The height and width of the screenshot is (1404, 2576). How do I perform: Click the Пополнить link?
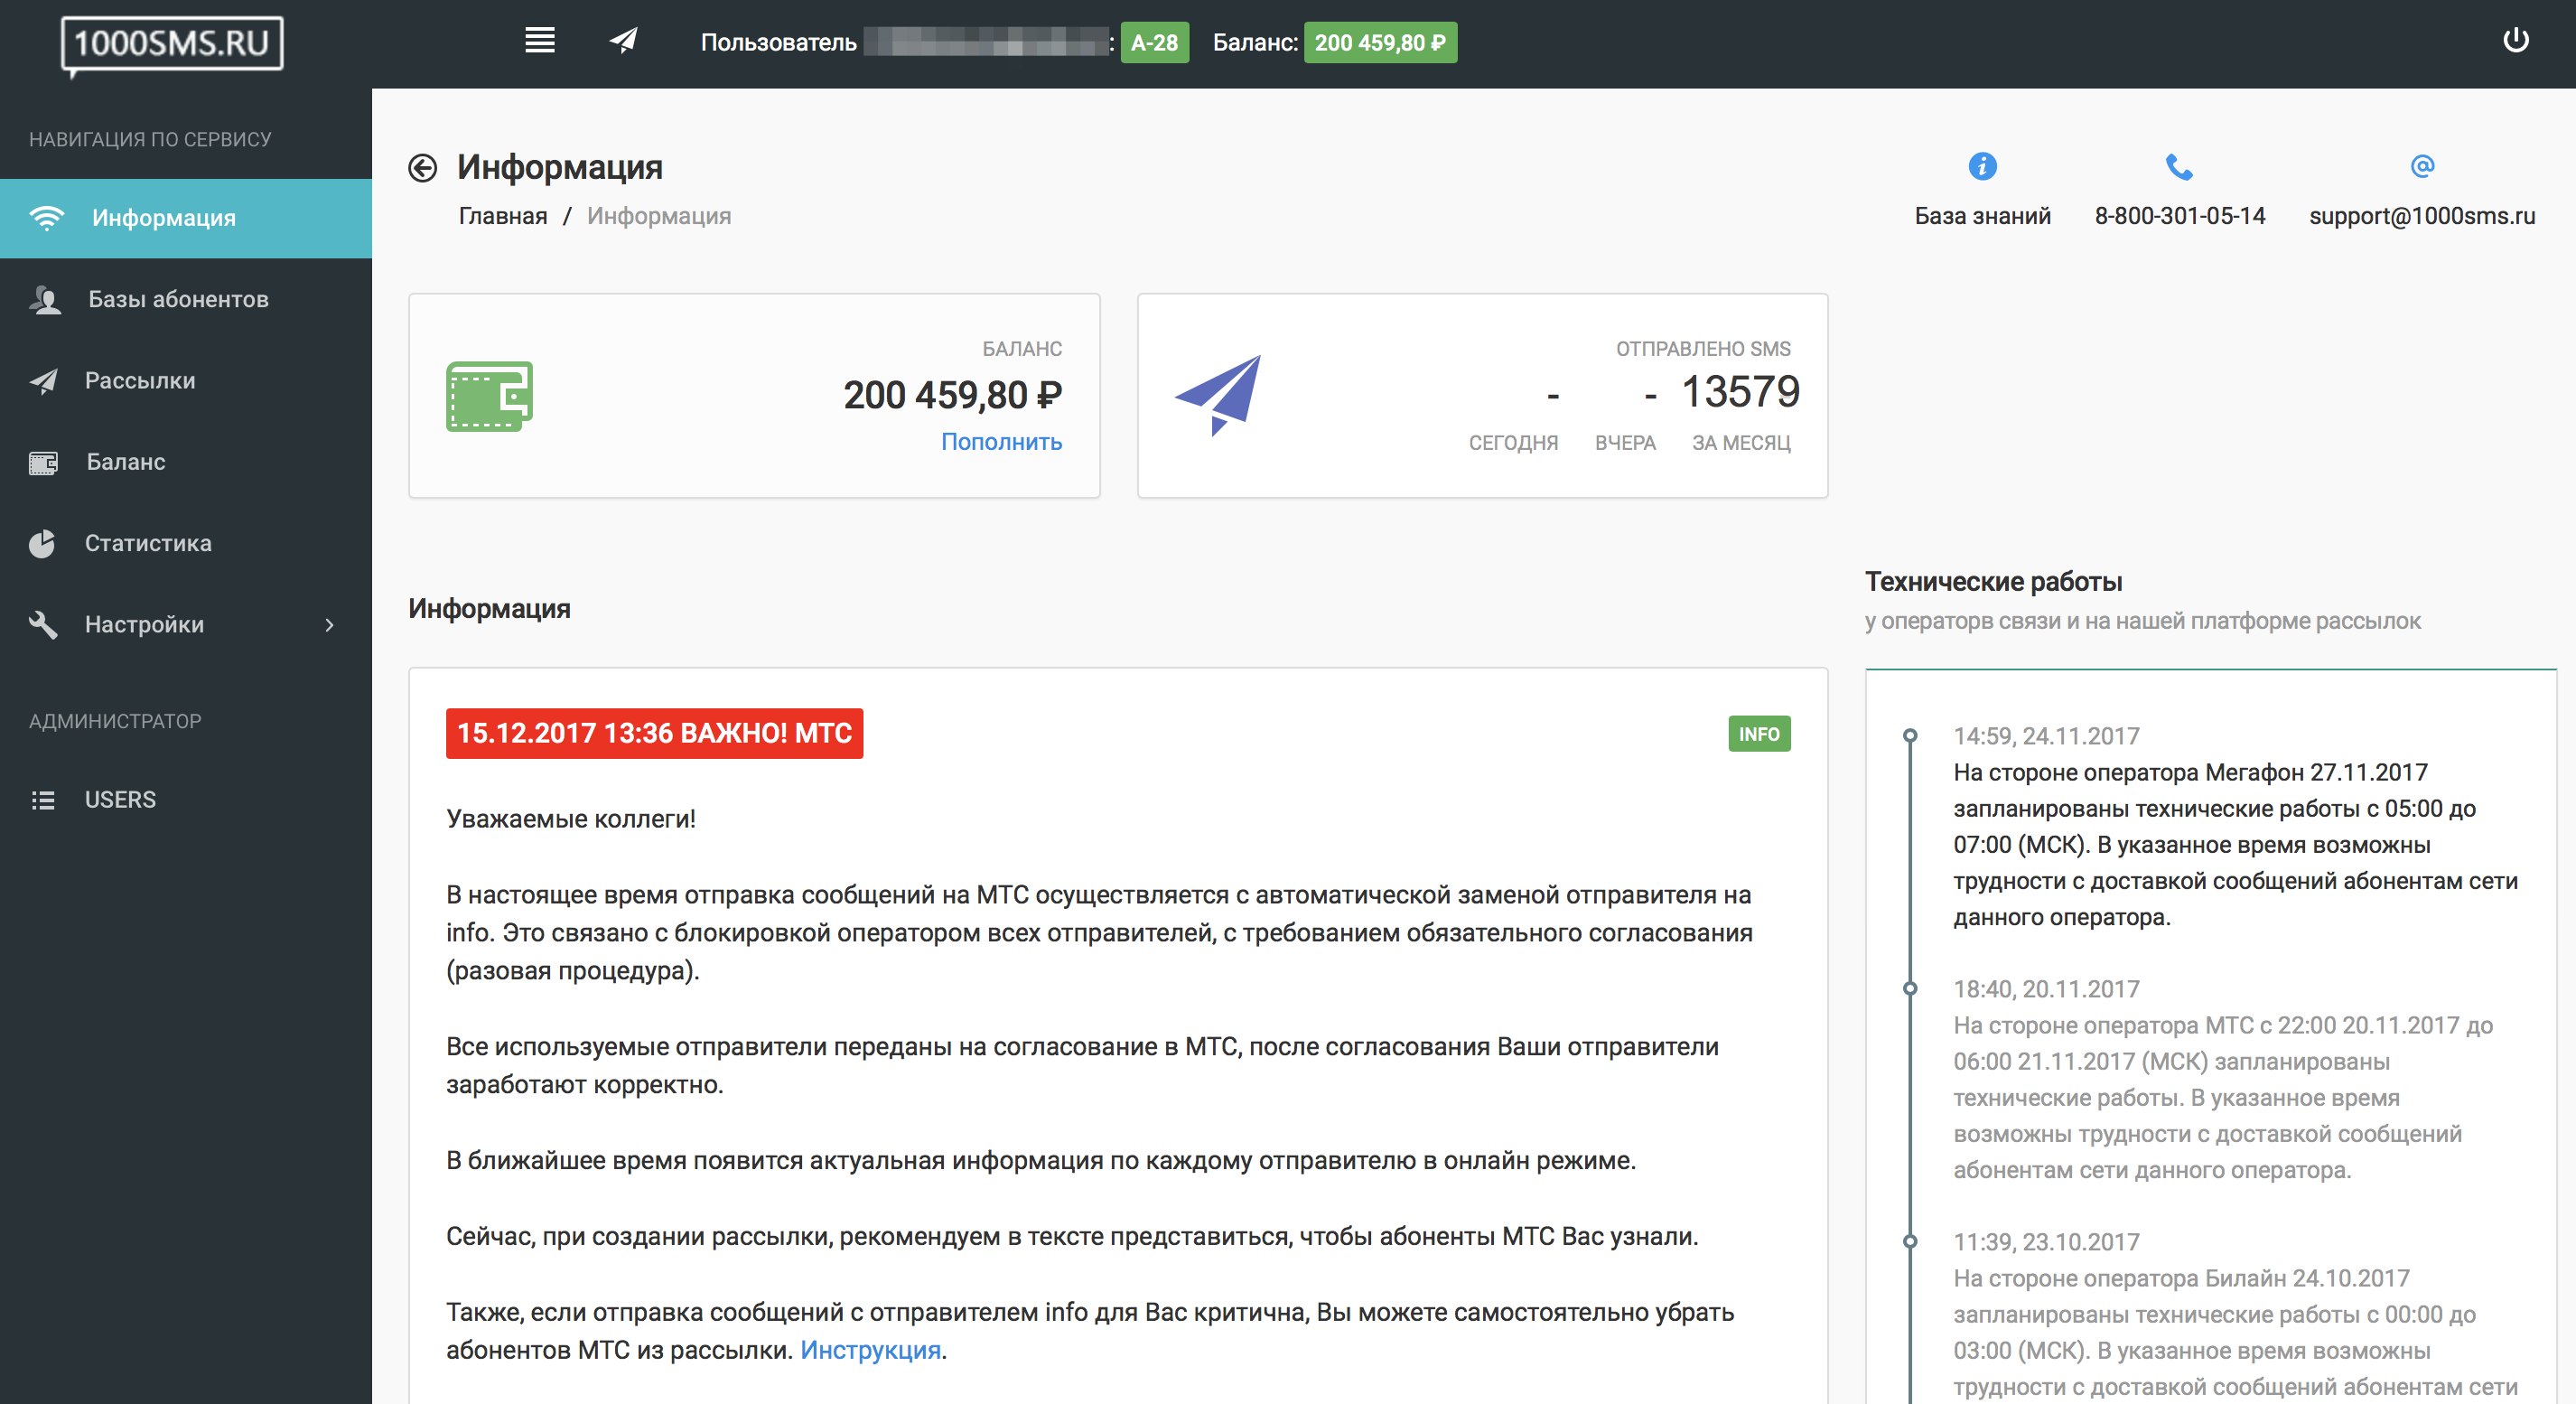(x=1001, y=442)
